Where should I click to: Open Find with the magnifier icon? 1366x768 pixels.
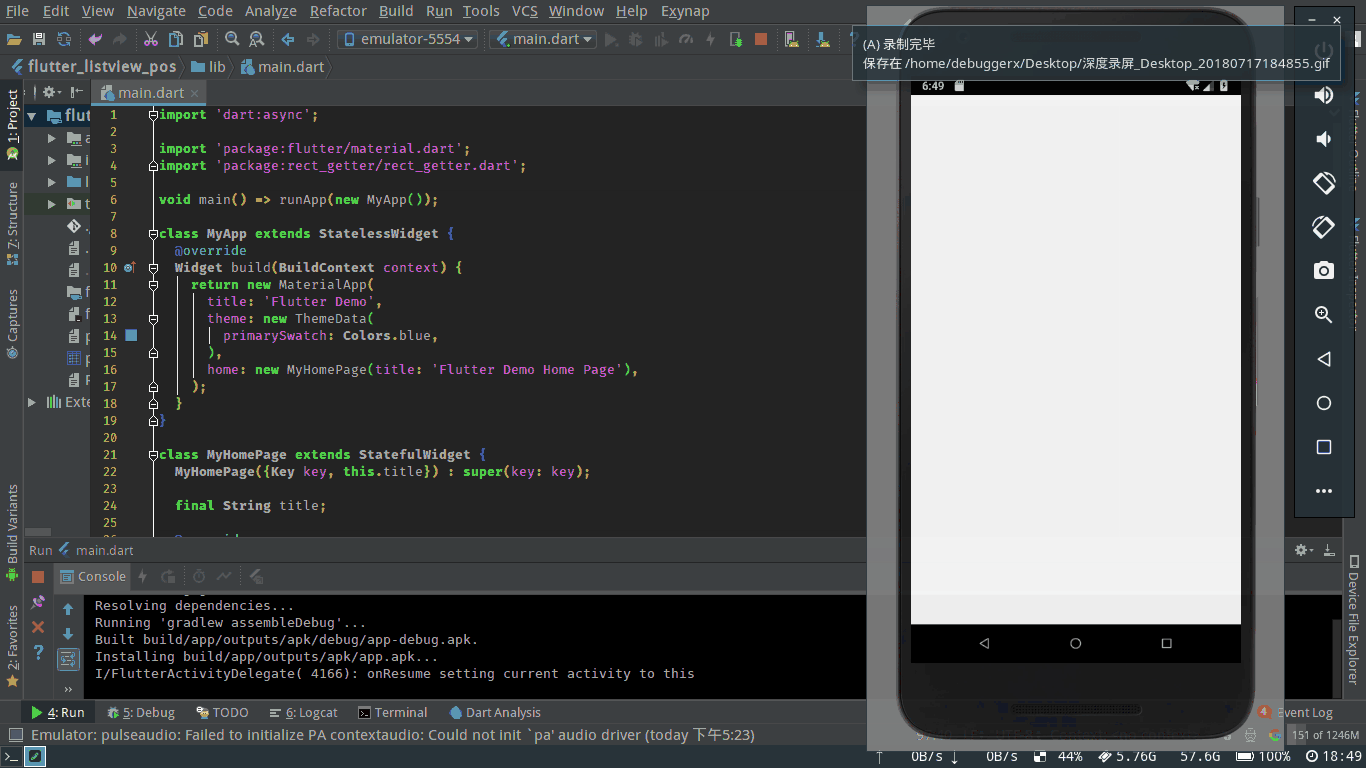point(232,39)
